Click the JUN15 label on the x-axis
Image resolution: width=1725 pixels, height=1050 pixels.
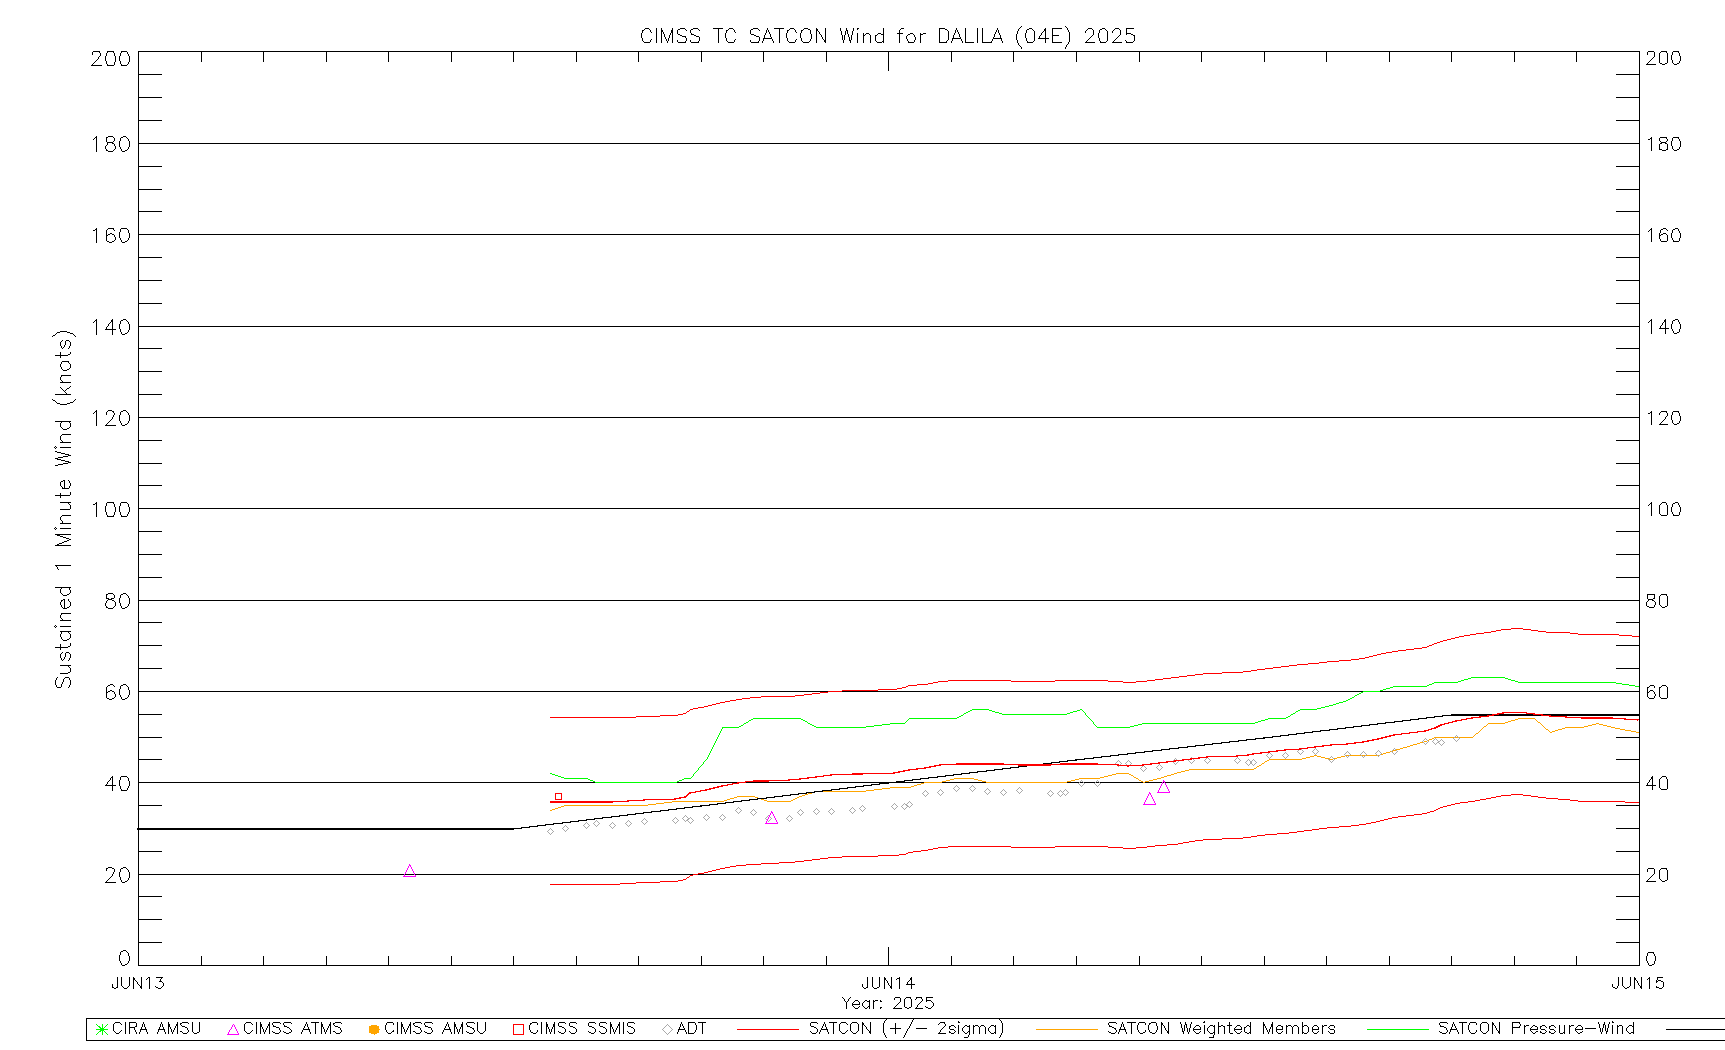(1638, 983)
